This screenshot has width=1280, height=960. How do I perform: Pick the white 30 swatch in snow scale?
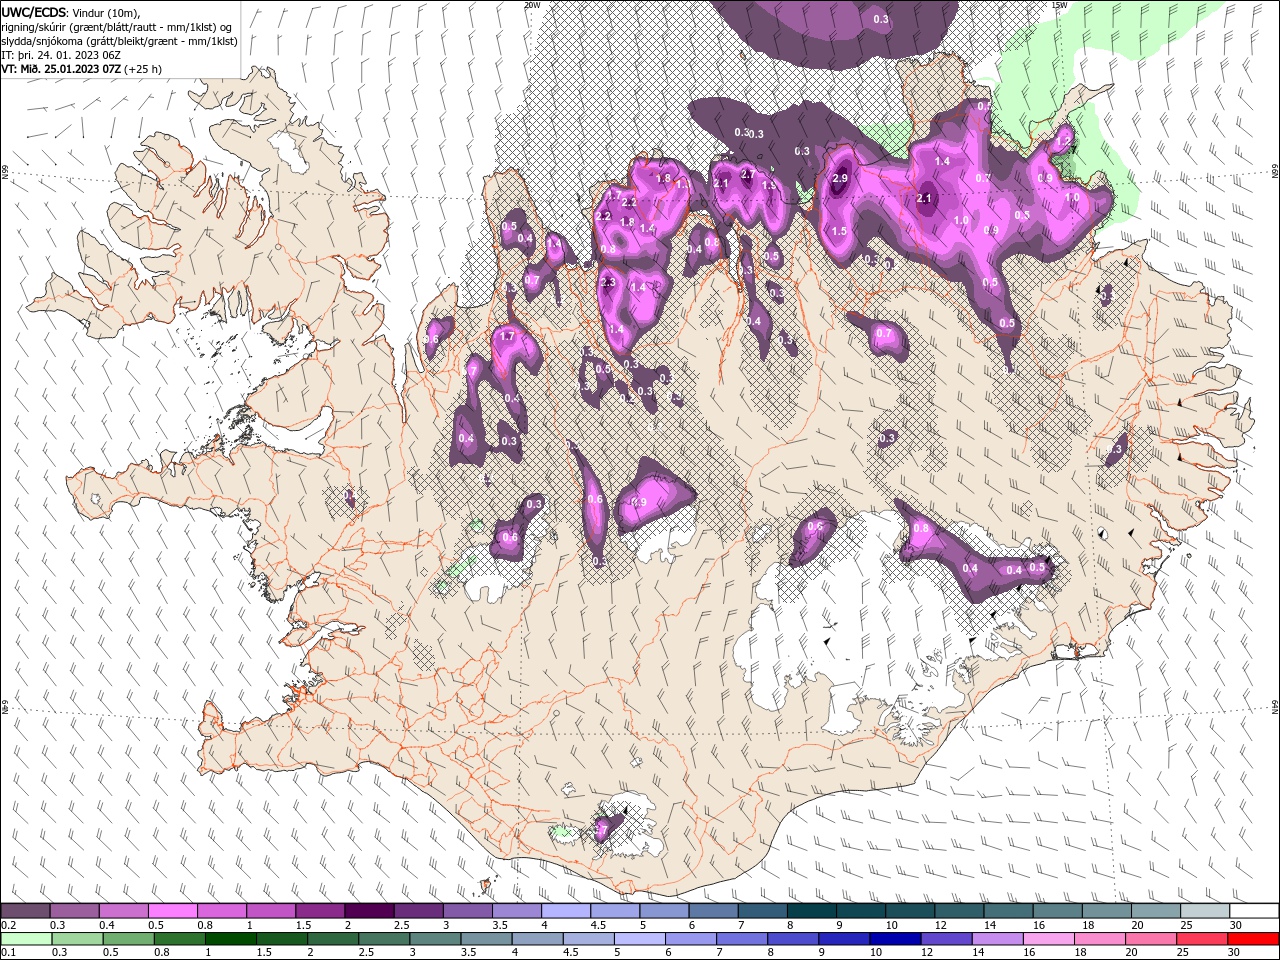1255,910
